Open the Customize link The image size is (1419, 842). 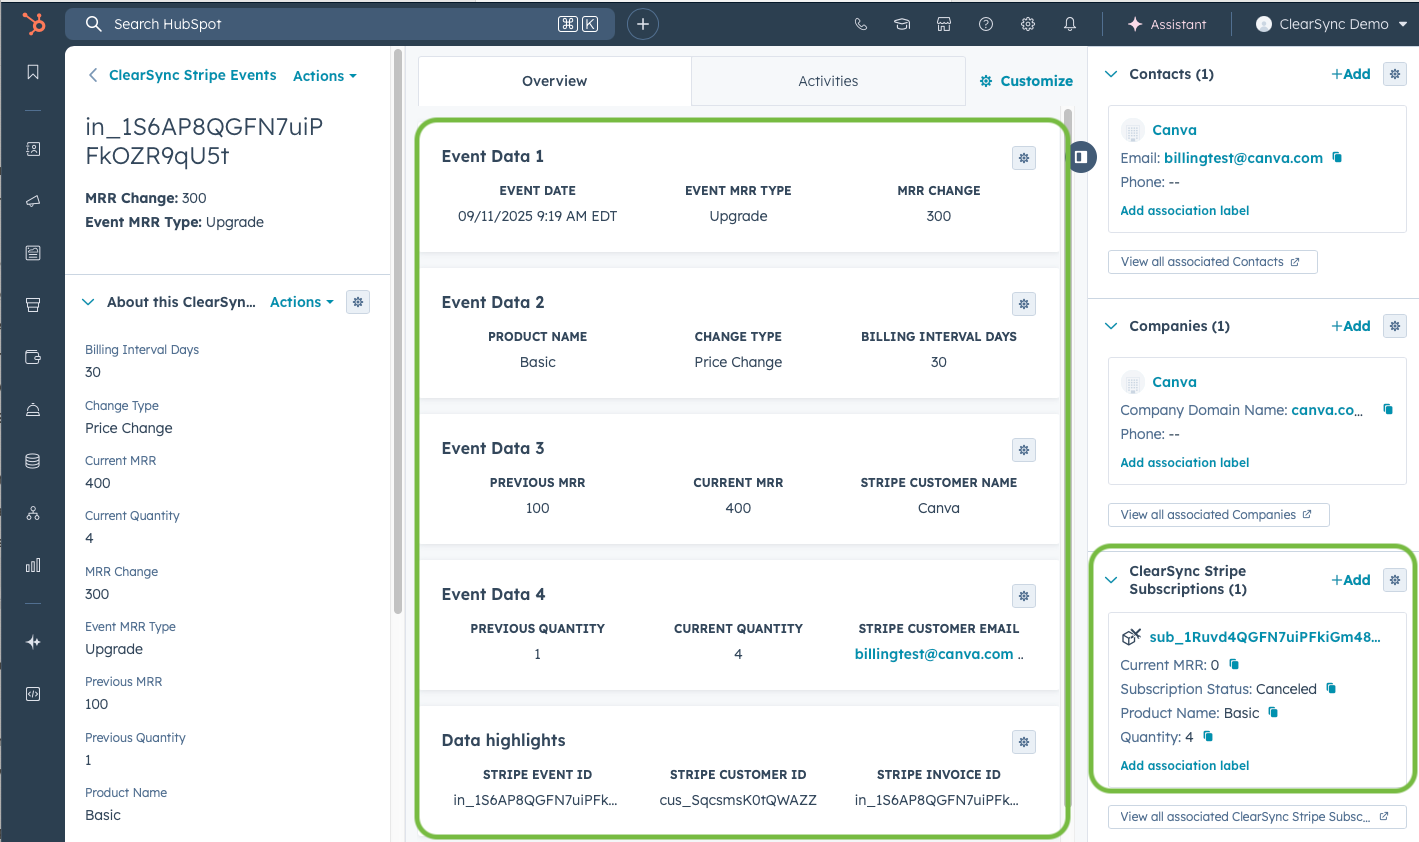(1026, 81)
